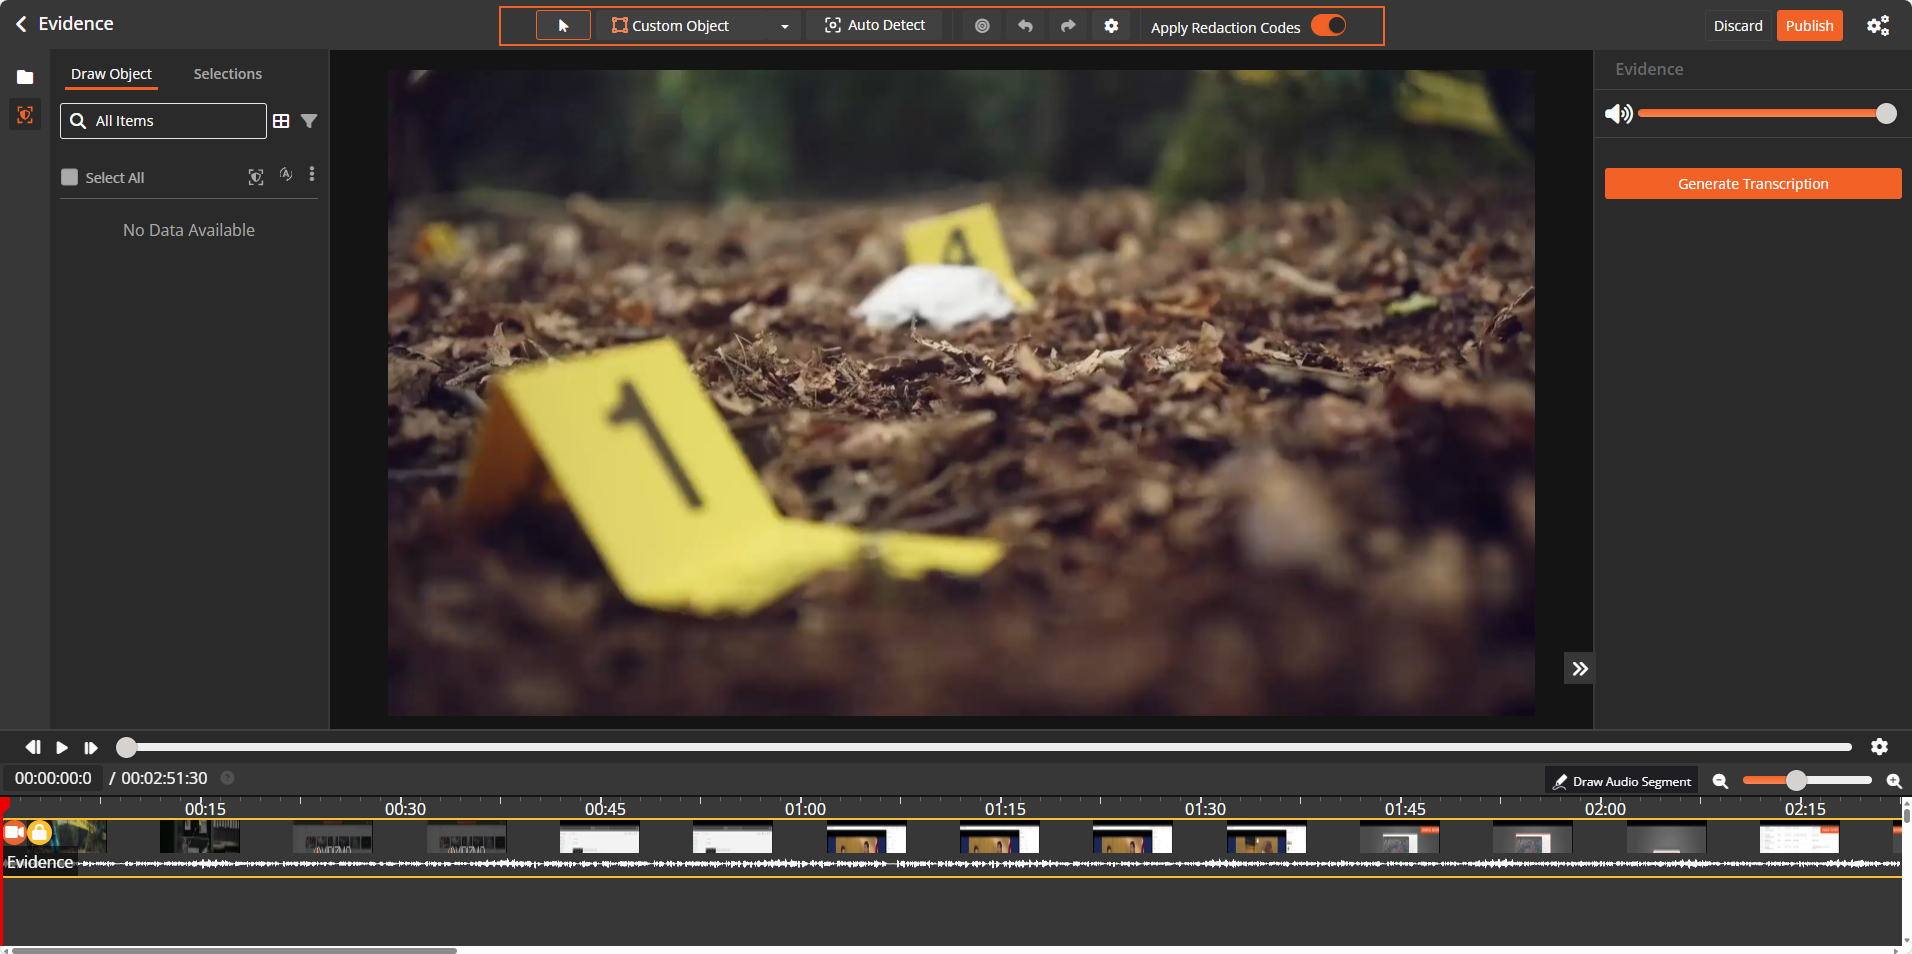
Task: Expand the collapsed side panel chevrons
Action: coord(1579,669)
